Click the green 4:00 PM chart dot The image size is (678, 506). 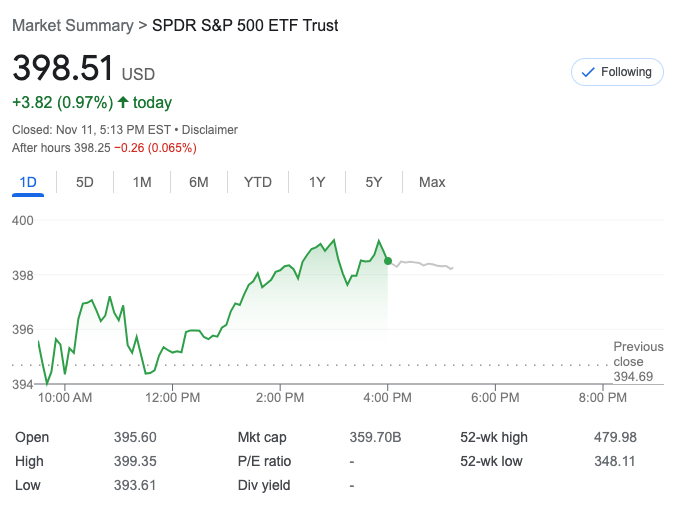[388, 260]
